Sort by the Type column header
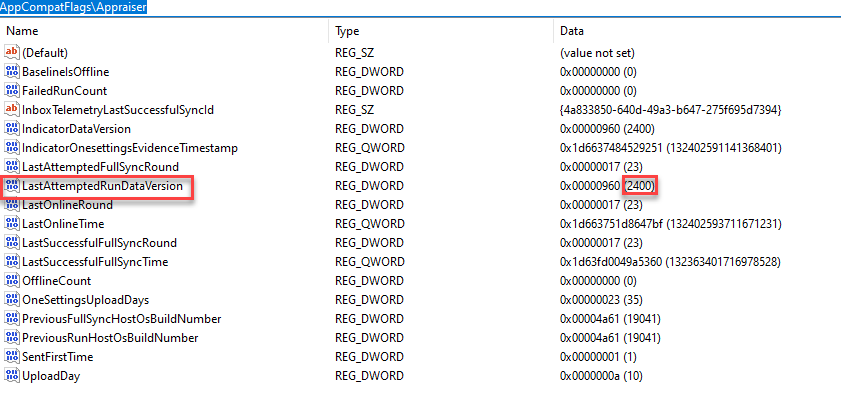 click(x=441, y=31)
